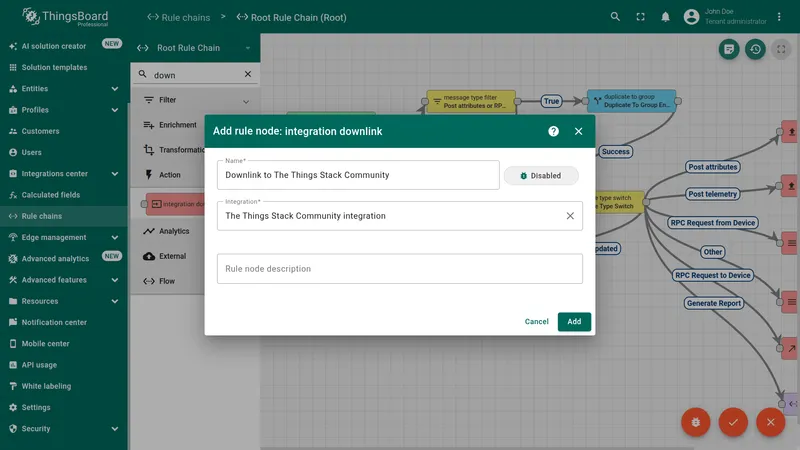
Task: Open the top bar three-dot menu
Action: (779, 17)
